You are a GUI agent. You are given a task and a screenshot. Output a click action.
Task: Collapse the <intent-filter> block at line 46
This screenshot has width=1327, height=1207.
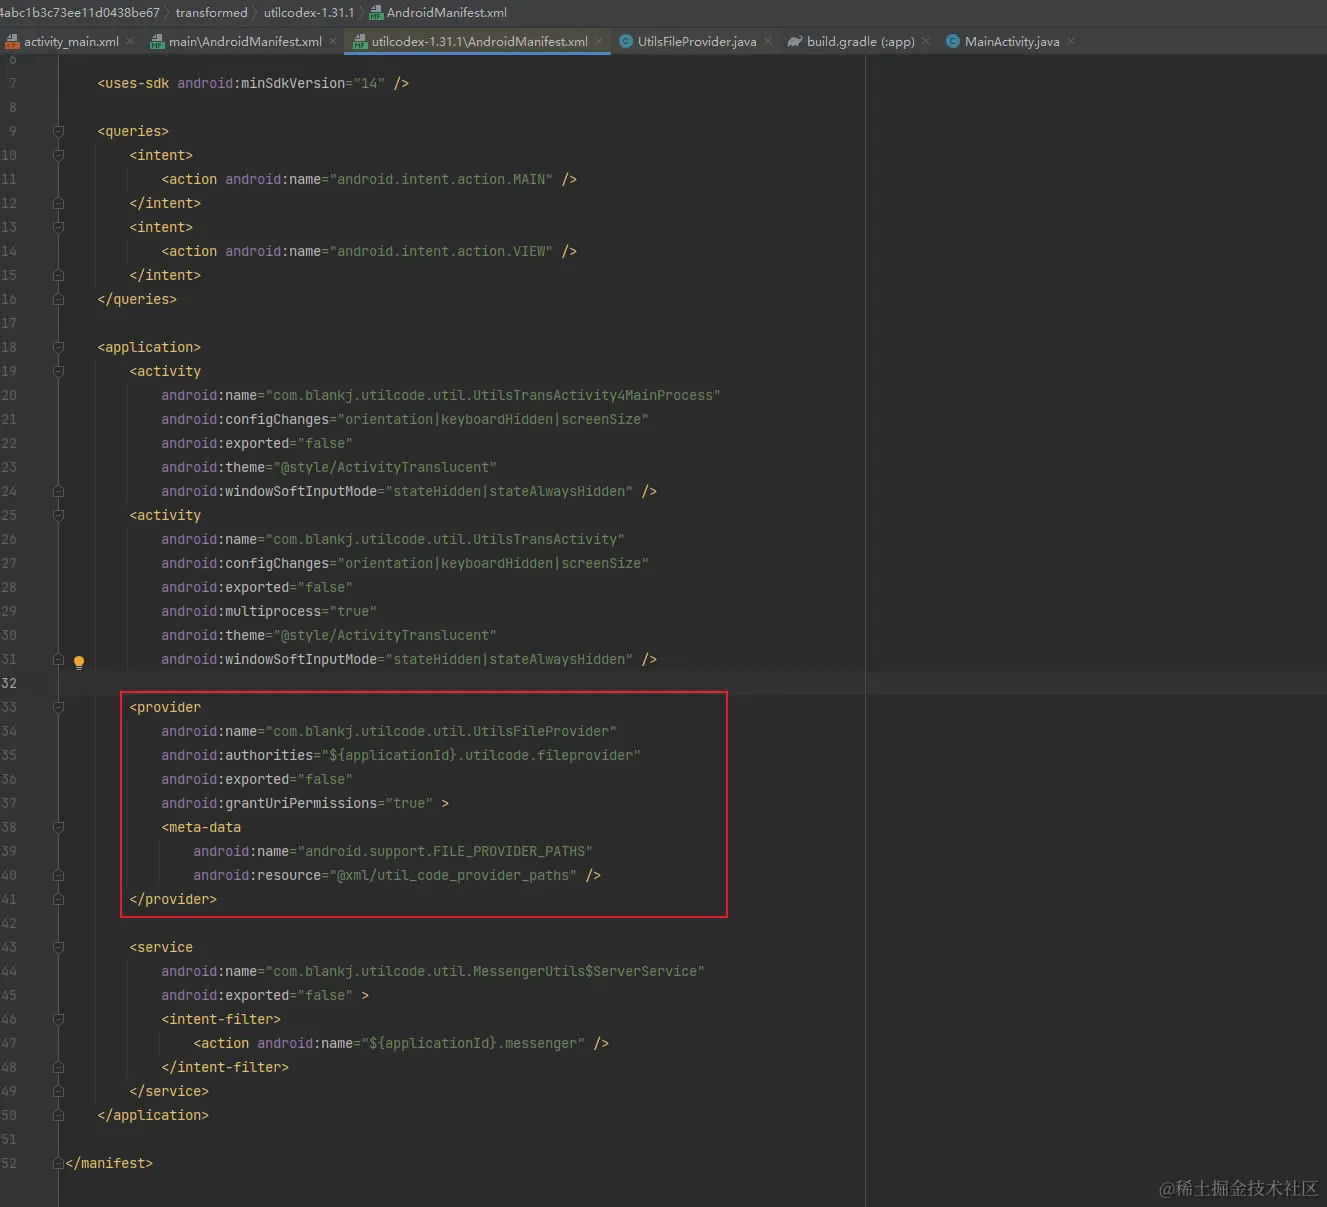coord(58,1019)
